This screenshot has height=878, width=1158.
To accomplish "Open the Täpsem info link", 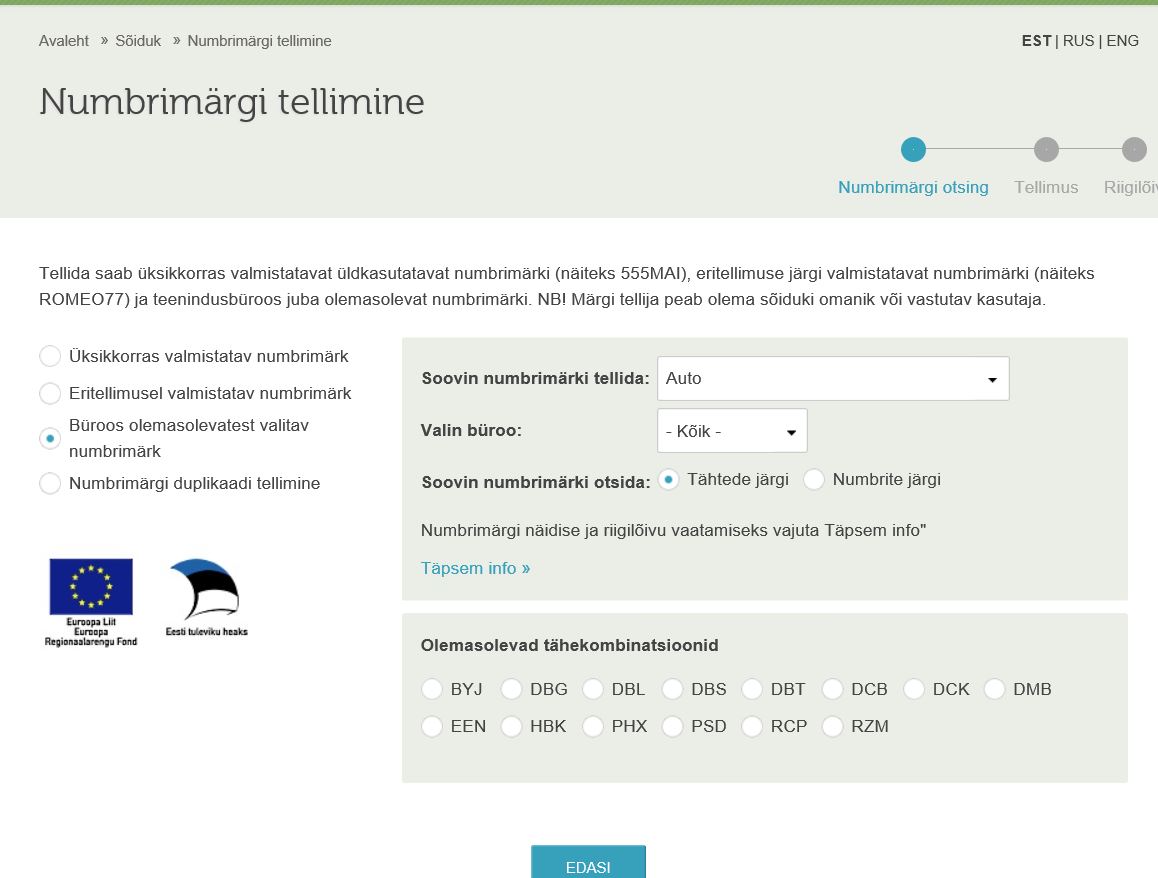I will pos(475,568).
